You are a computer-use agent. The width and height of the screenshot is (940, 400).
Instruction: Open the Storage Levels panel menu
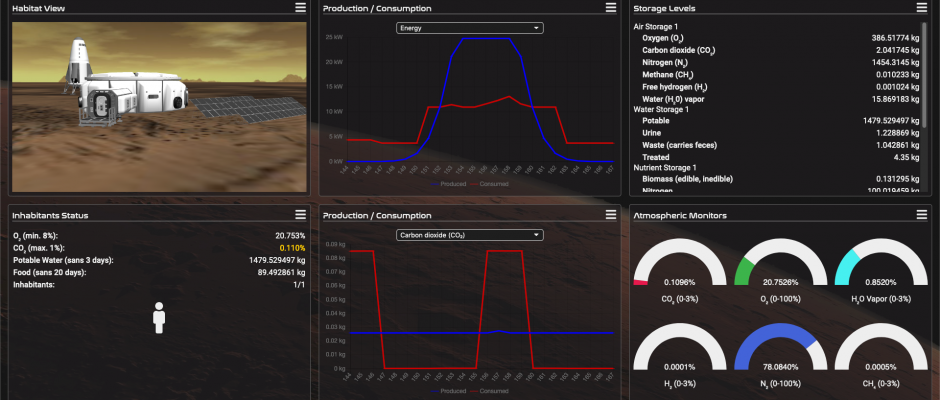(922, 8)
